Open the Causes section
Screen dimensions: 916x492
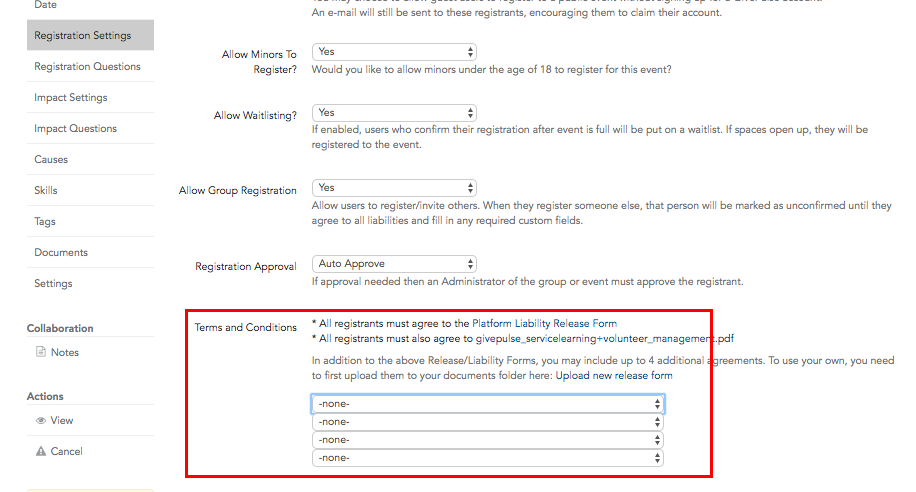pyautogui.click(x=91, y=159)
